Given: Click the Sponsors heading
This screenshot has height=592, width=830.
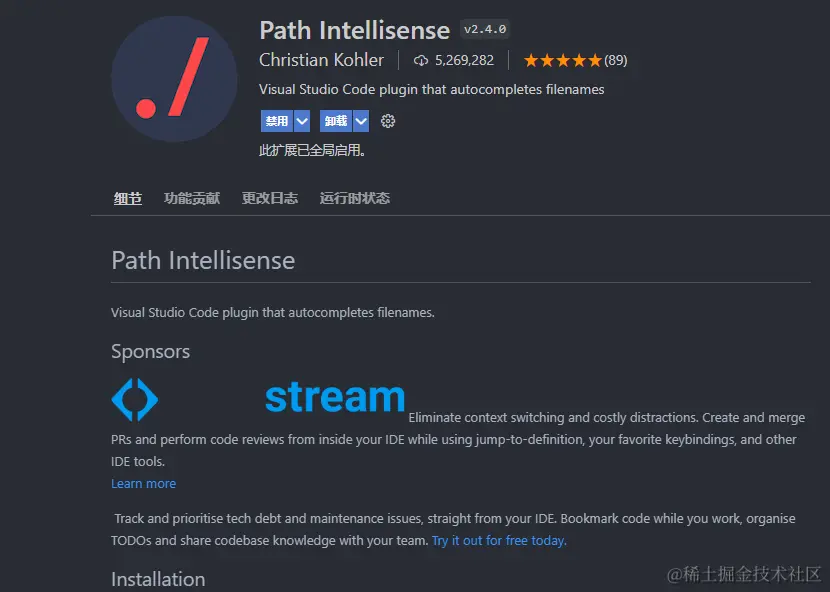Looking at the screenshot, I should tap(150, 352).
